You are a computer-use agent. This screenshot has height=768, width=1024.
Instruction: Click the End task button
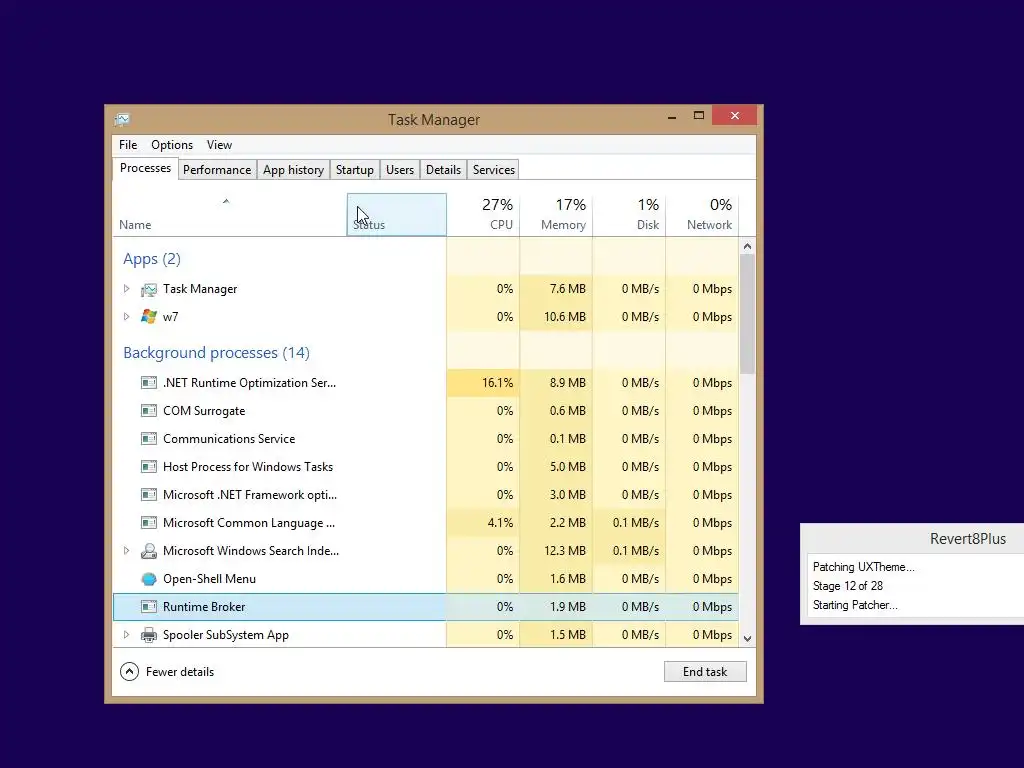[x=705, y=672]
